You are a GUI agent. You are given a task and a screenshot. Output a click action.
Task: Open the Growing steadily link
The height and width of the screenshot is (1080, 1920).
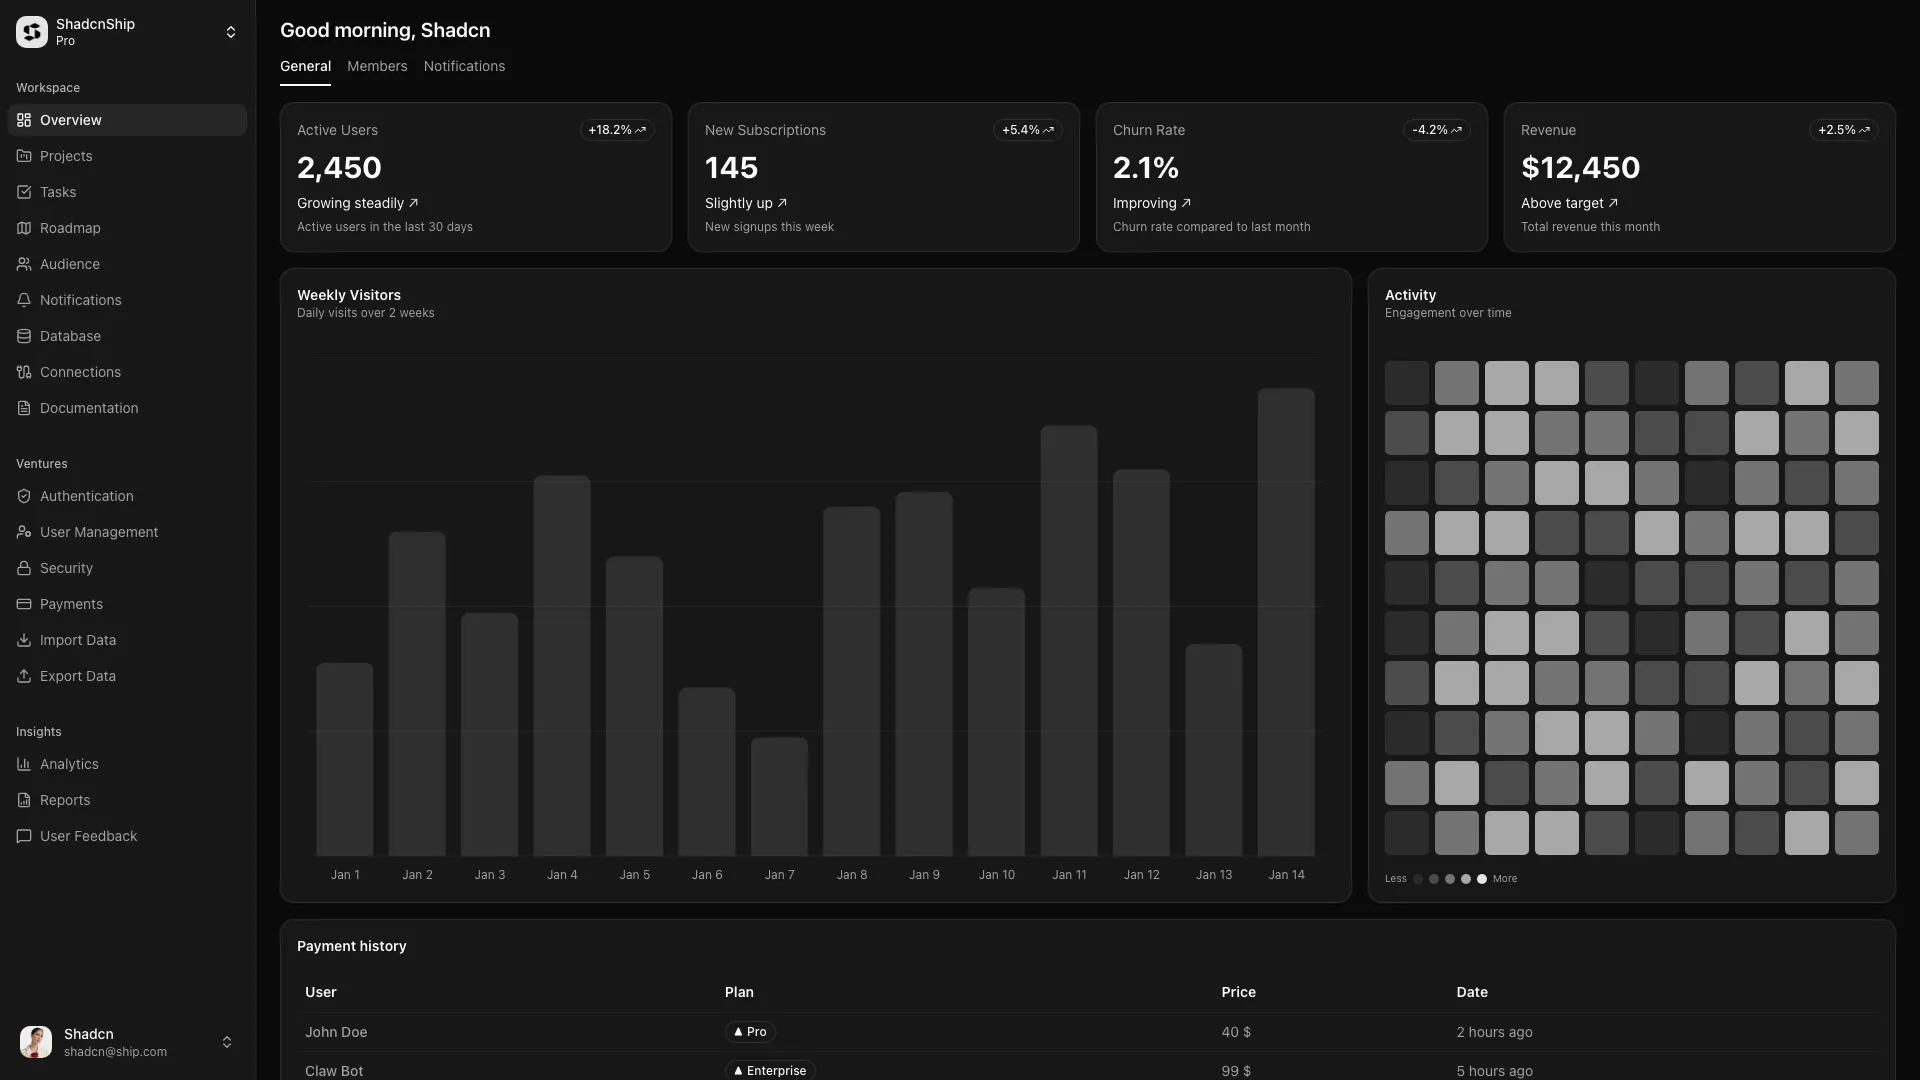coord(356,202)
